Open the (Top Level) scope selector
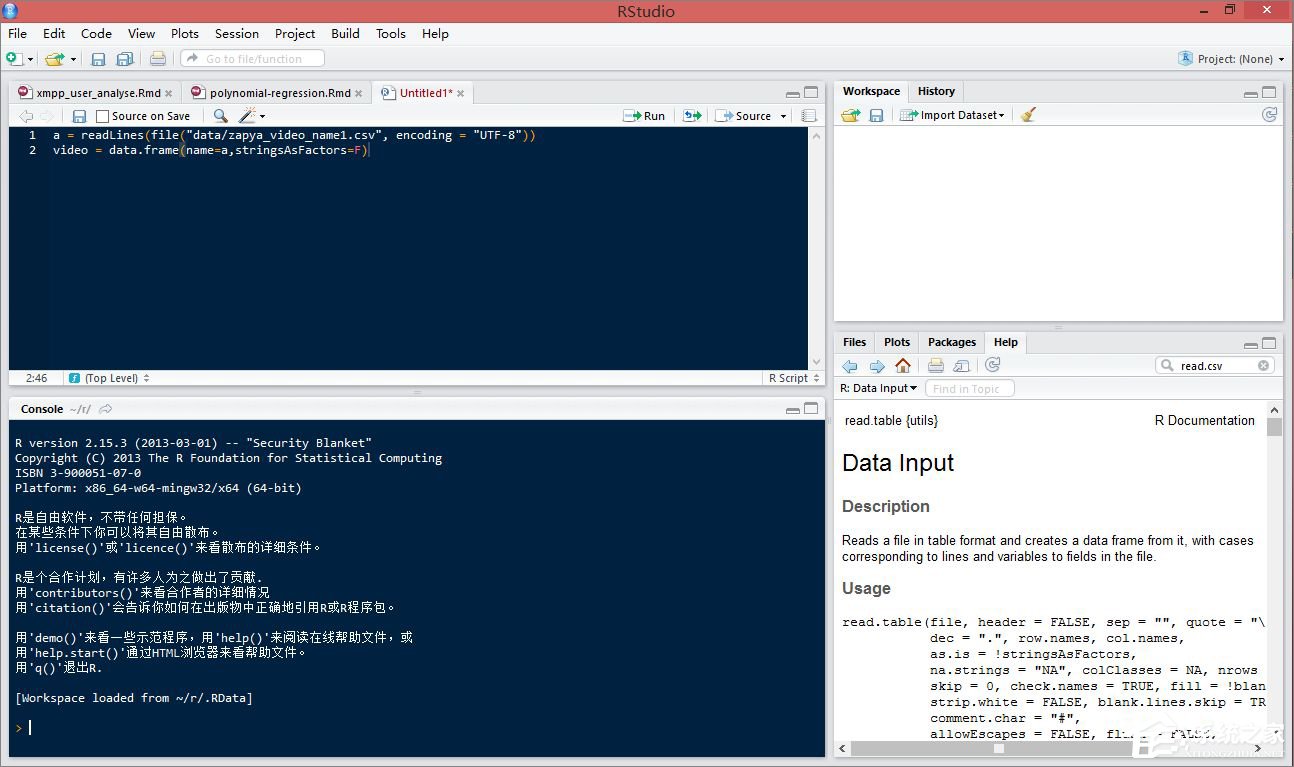Viewport: 1294px width, 767px height. (x=109, y=378)
